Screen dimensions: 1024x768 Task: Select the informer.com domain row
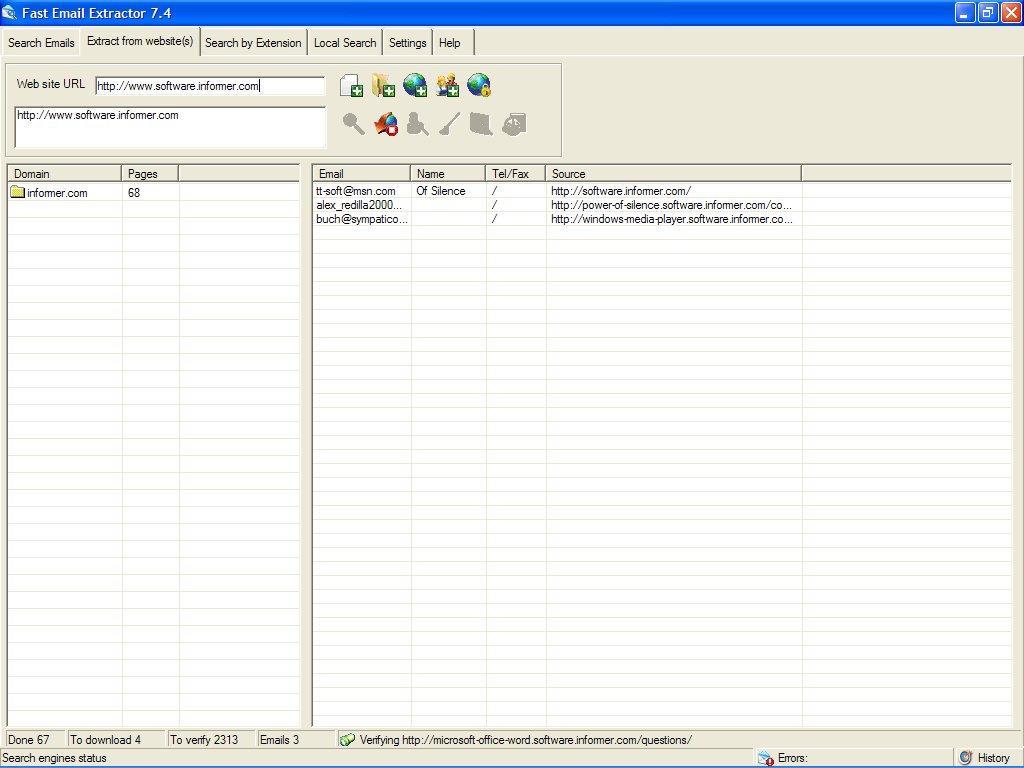pyautogui.click(x=154, y=192)
